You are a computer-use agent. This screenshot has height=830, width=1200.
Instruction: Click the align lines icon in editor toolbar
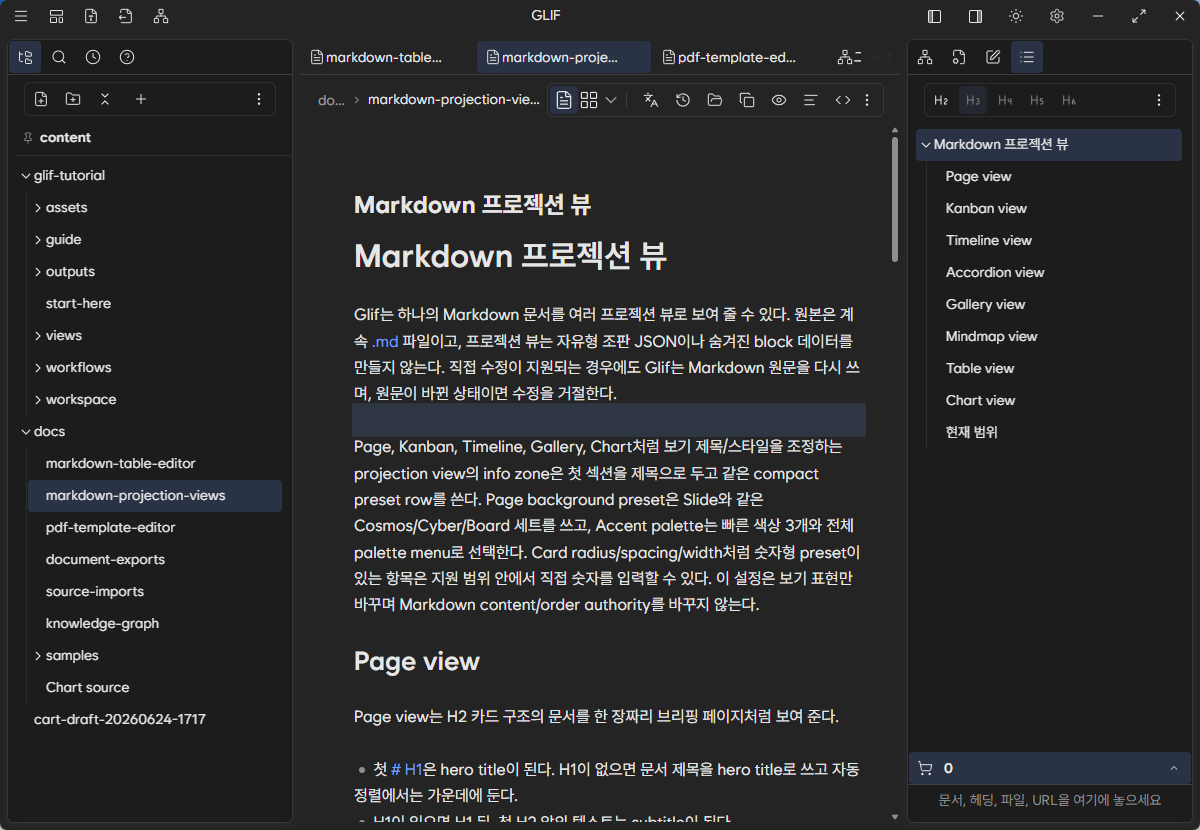(x=811, y=100)
